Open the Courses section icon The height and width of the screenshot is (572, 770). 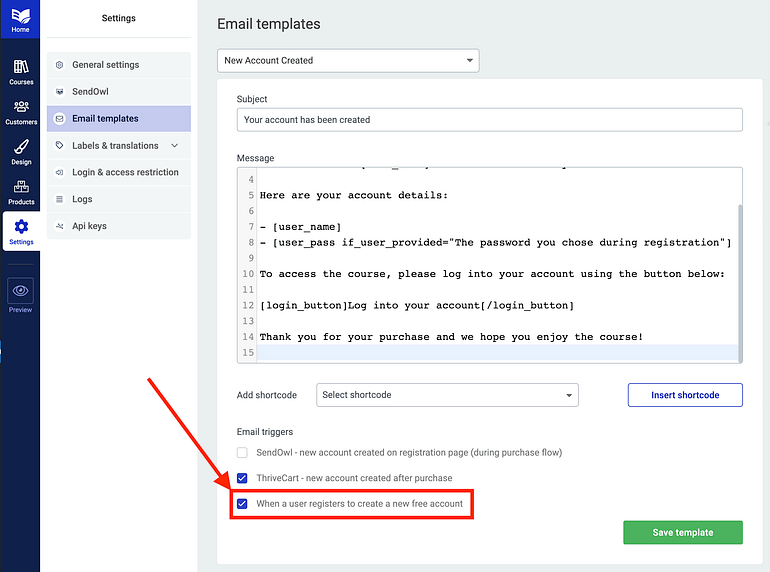tap(21, 68)
